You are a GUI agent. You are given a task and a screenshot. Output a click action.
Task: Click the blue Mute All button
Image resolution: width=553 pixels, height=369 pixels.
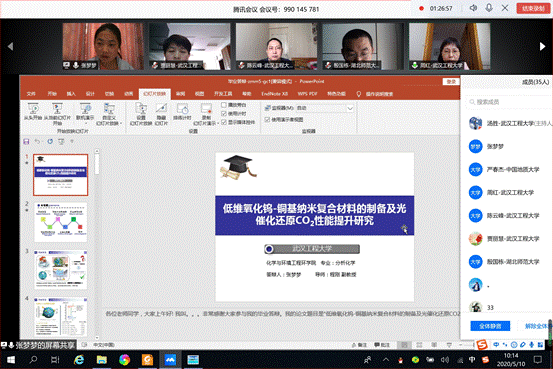coord(490,326)
